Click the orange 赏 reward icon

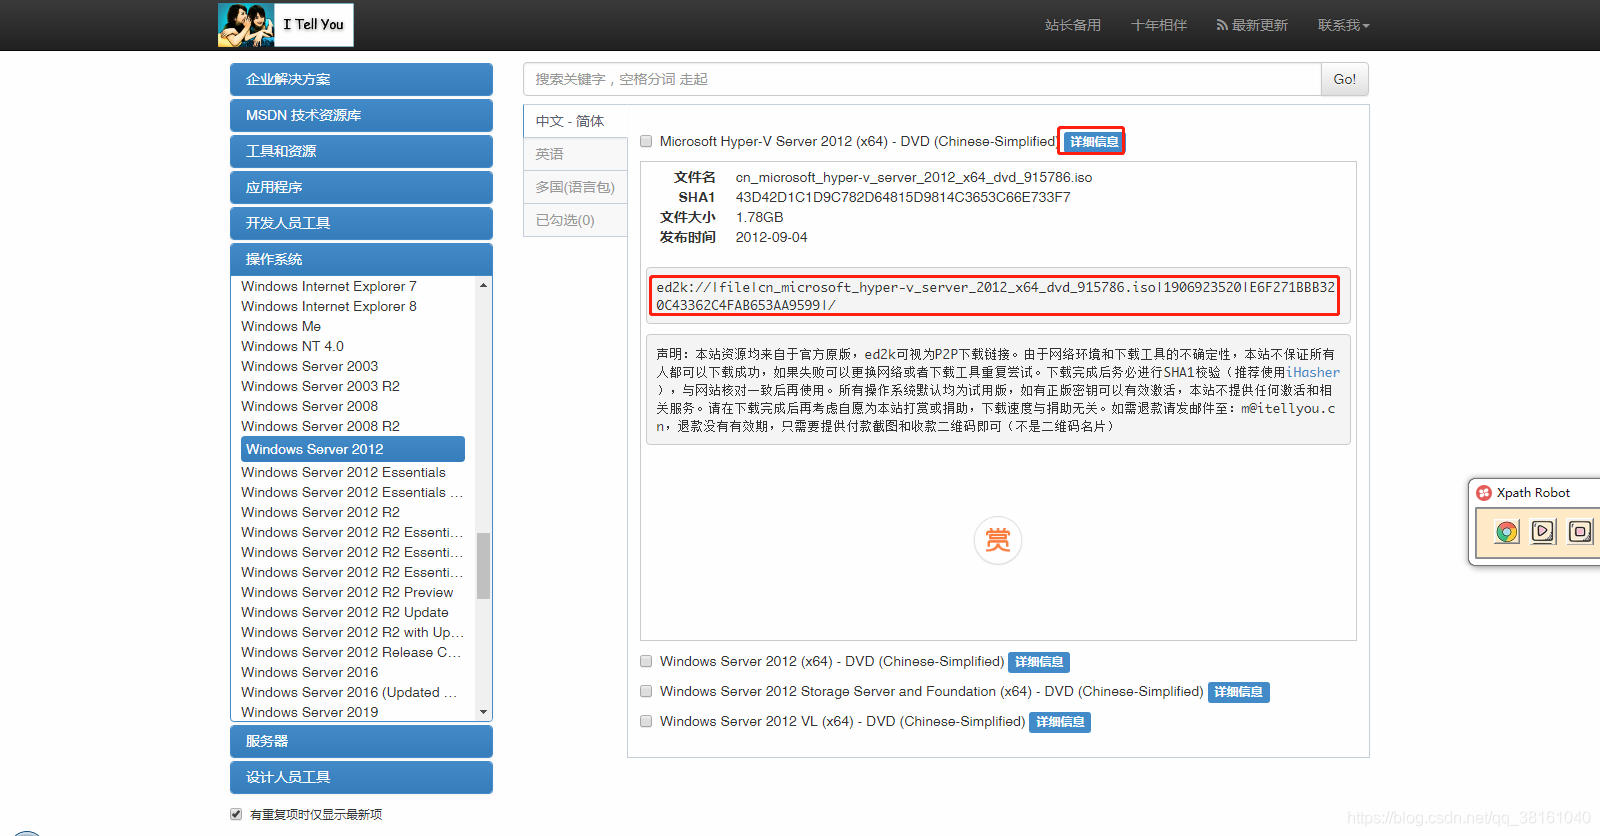998,540
